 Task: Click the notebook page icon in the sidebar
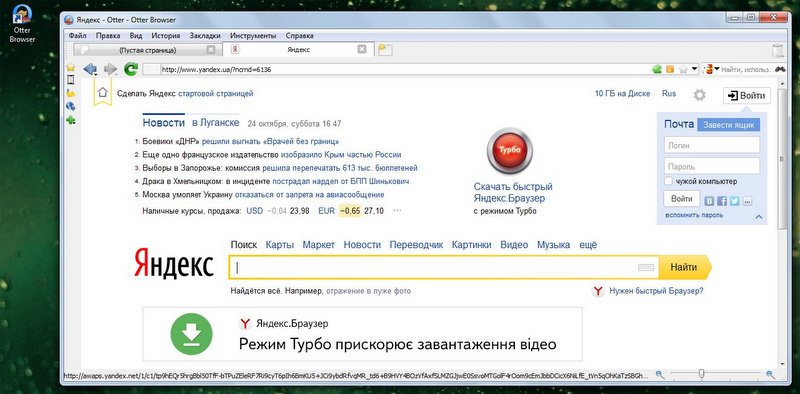point(71,80)
